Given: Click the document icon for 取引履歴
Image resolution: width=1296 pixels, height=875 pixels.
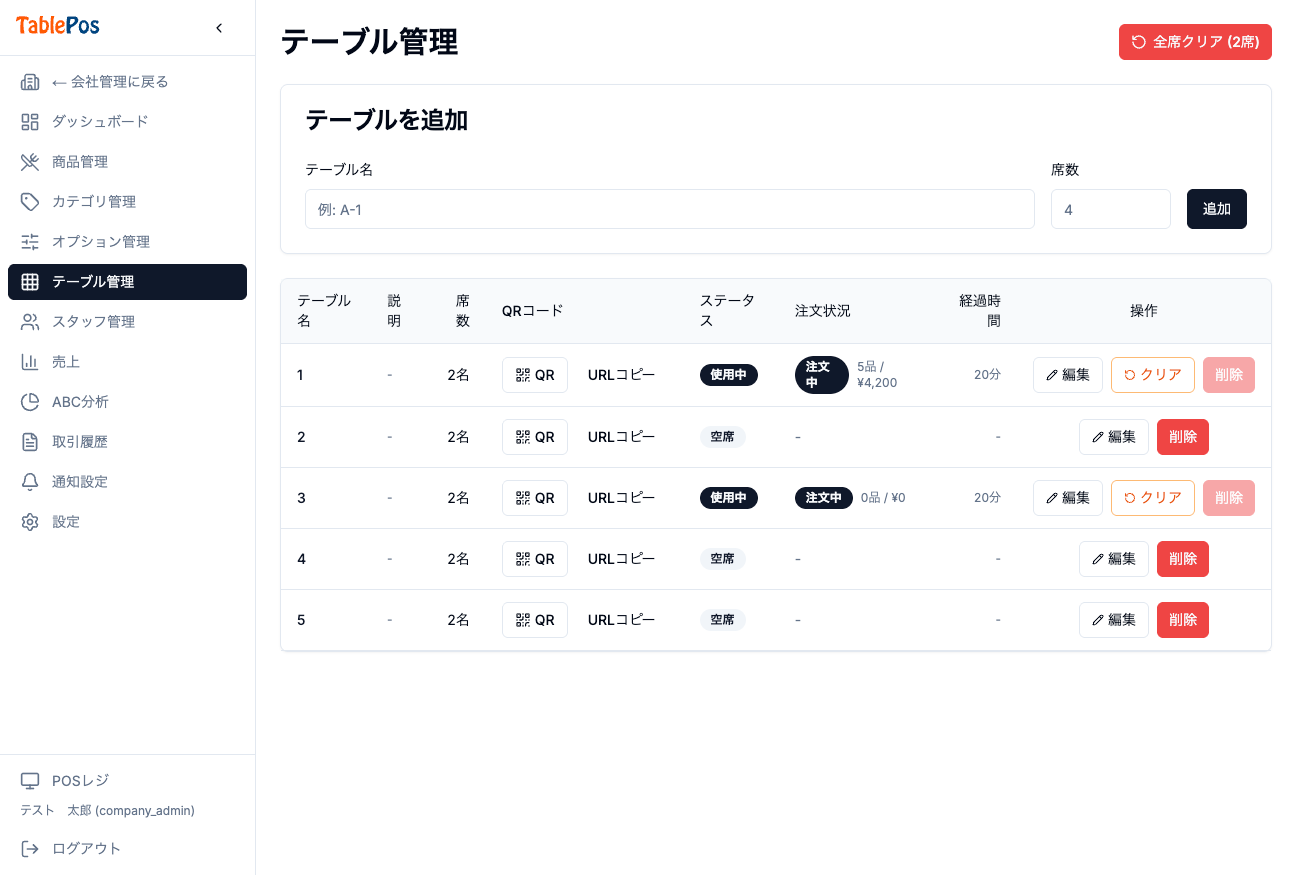Looking at the screenshot, I should tap(30, 442).
